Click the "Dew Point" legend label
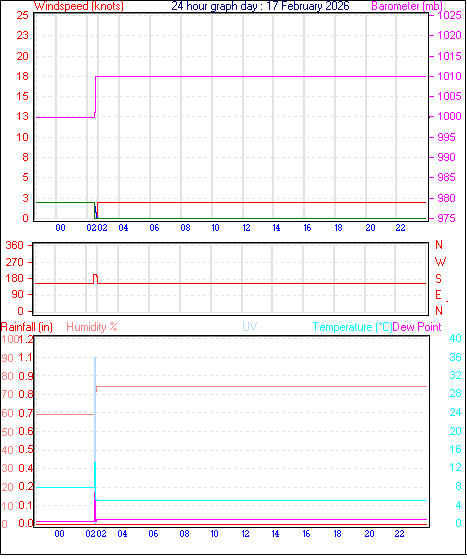This screenshot has height=559, width=467. pyautogui.click(x=417, y=327)
